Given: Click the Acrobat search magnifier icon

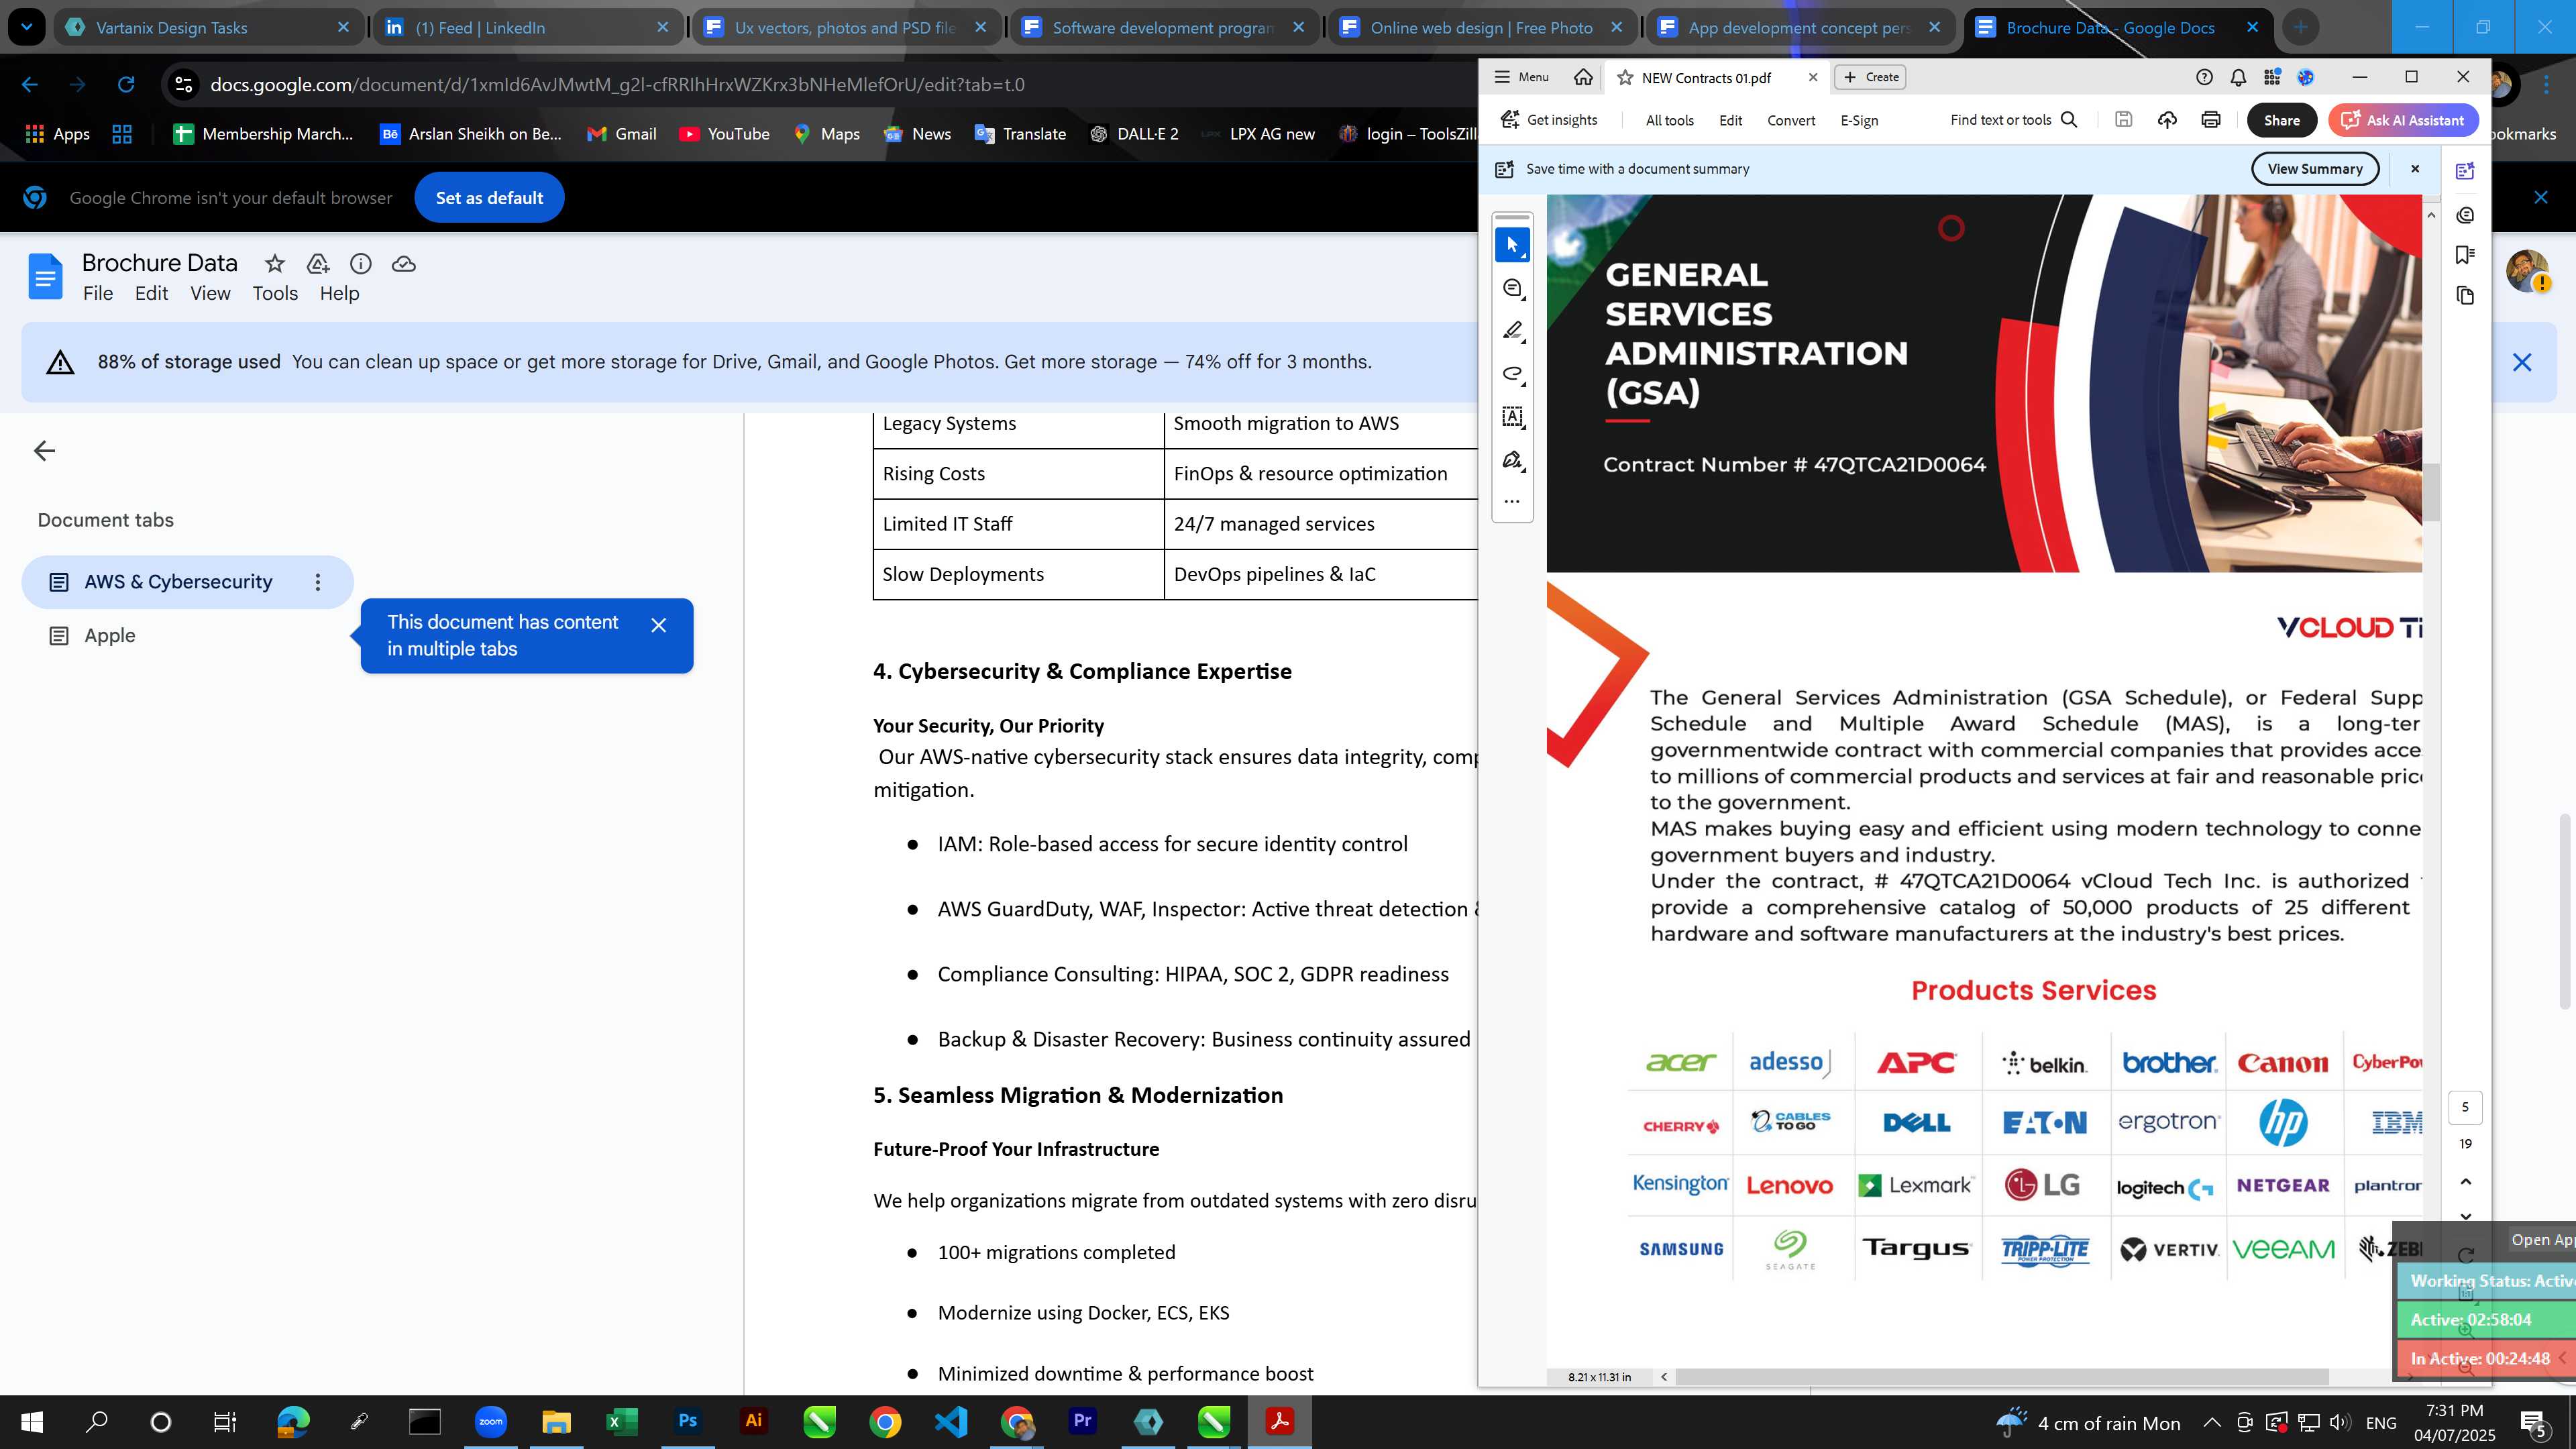Looking at the screenshot, I should [2070, 120].
